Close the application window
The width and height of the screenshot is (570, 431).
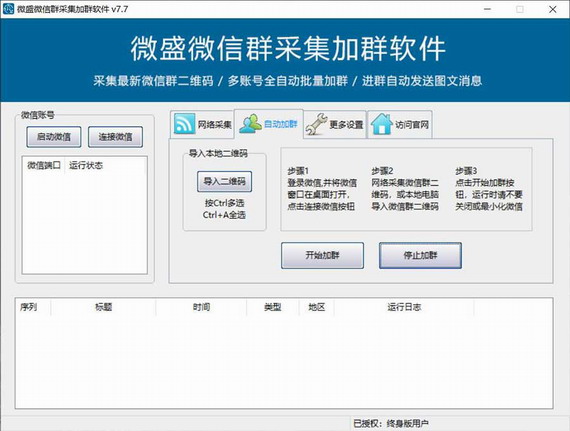[x=553, y=9]
